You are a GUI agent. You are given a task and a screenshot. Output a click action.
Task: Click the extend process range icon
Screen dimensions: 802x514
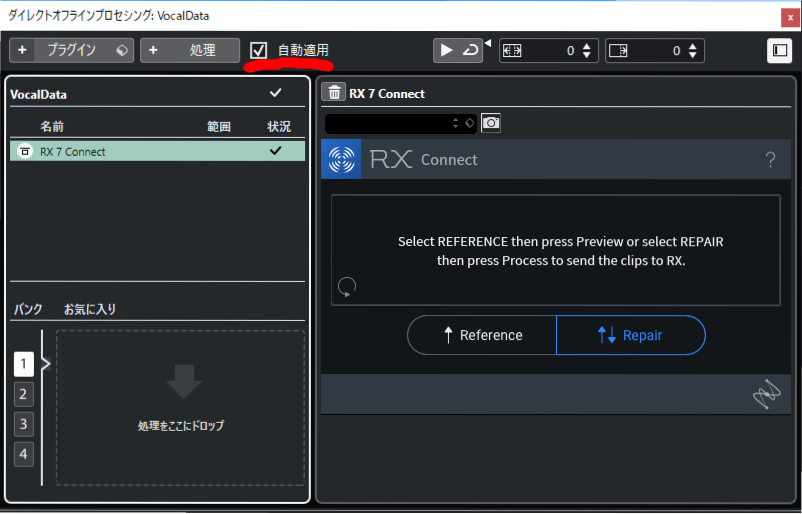pos(512,51)
